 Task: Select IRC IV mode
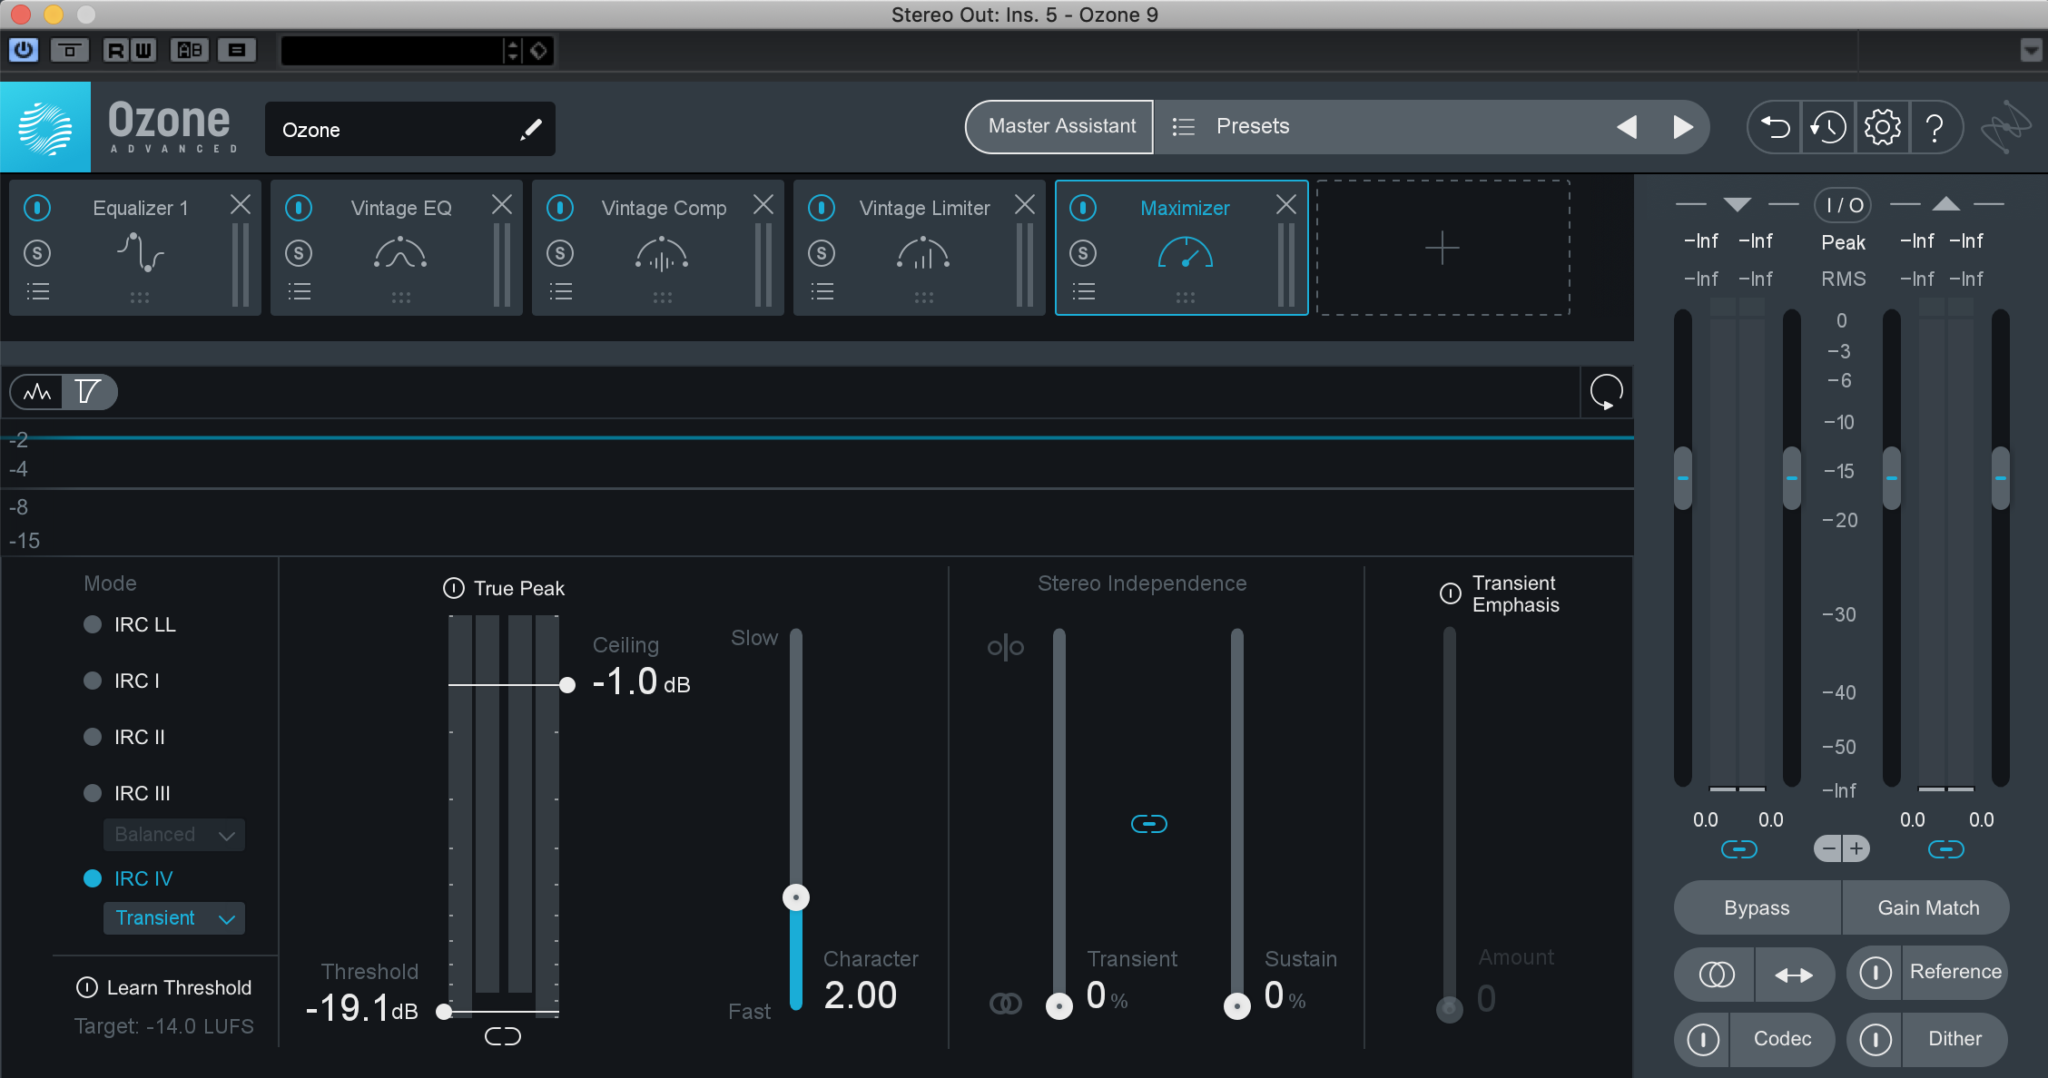tap(92, 878)
